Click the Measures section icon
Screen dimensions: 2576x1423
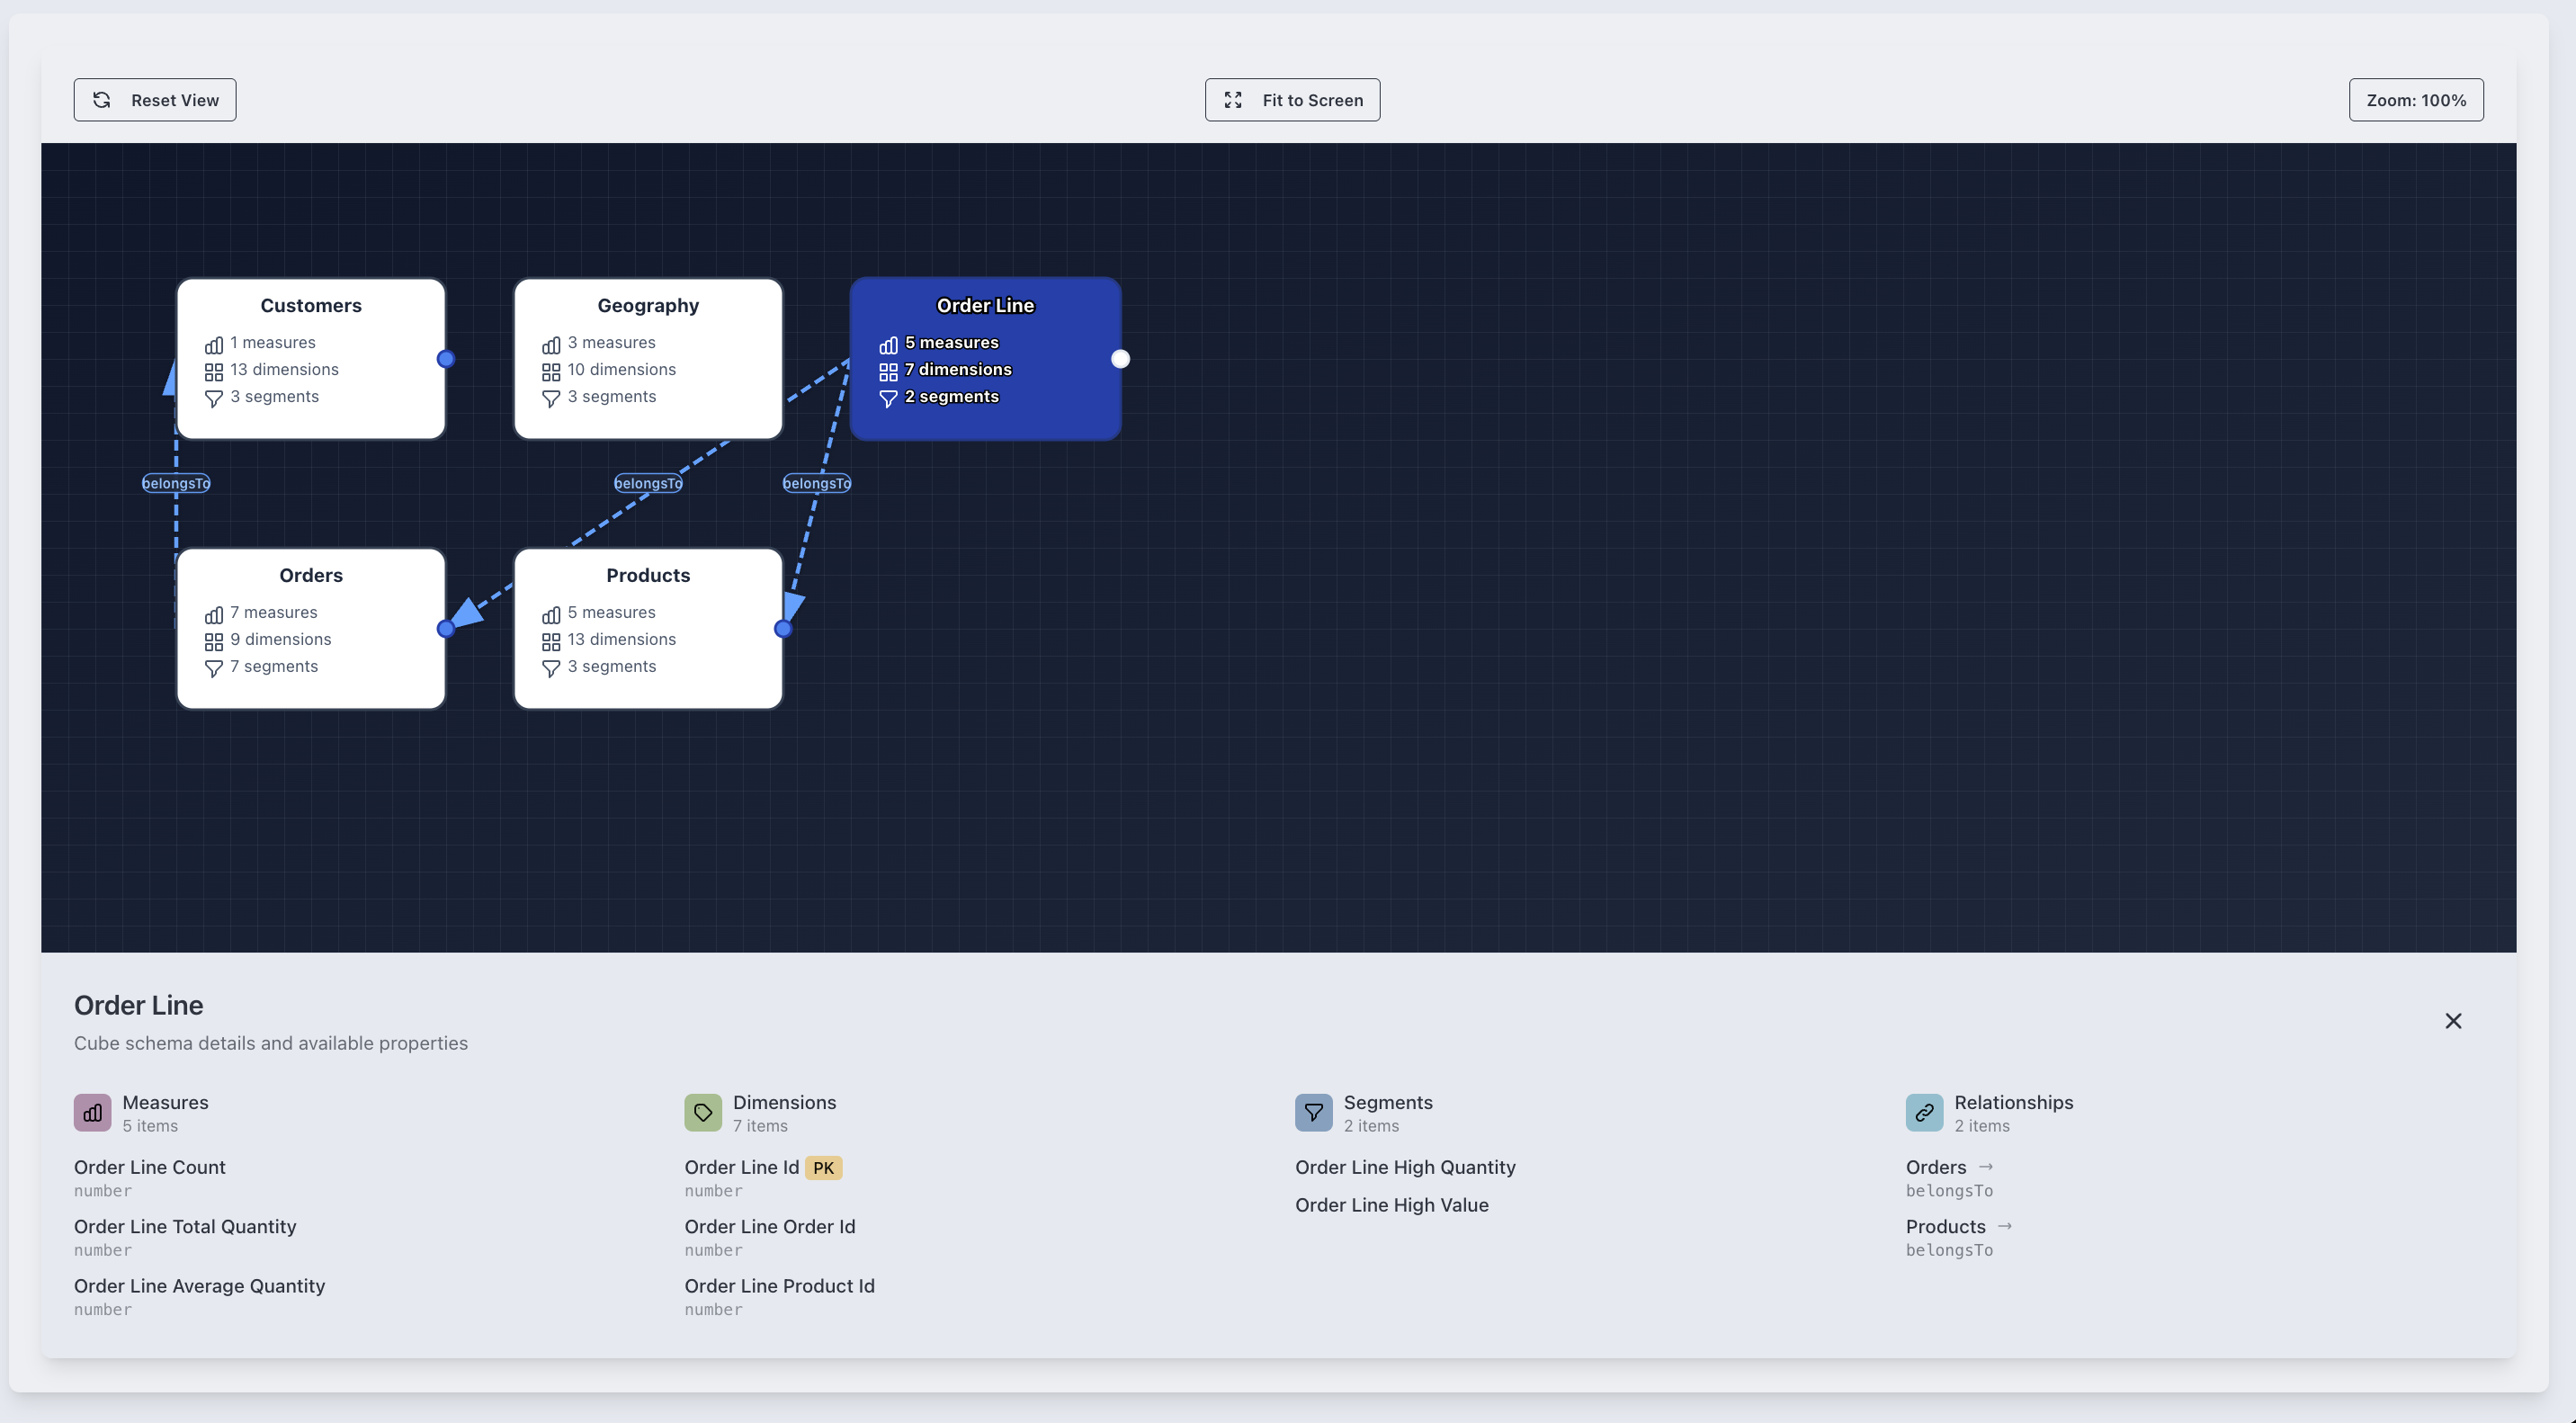[92, 1113]
